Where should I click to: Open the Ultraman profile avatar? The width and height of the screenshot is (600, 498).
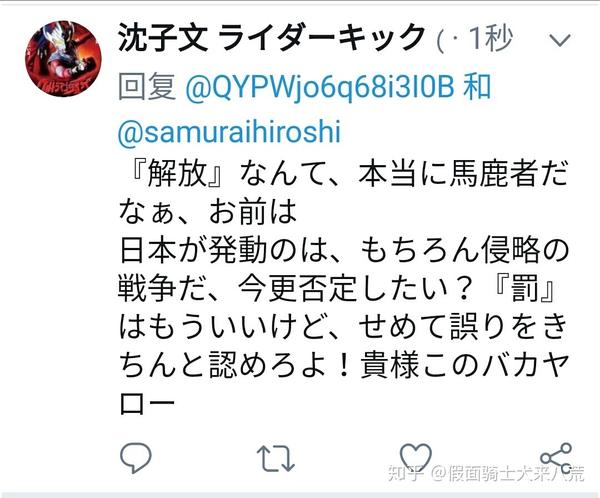(63, 59)
